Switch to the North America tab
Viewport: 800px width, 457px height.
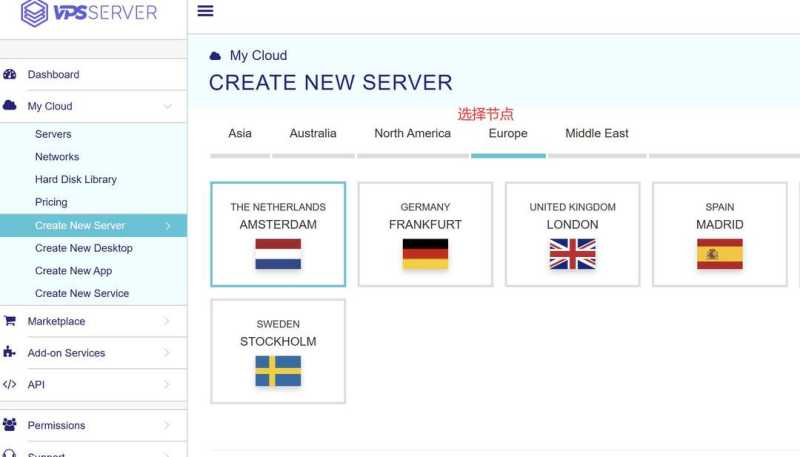pyautogui.click(x=412, y=133)
